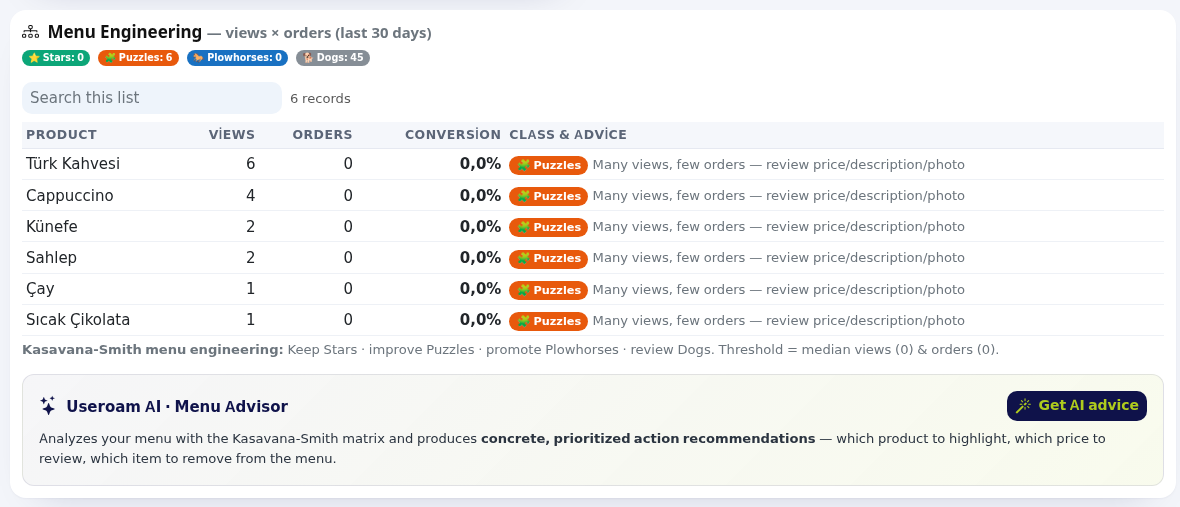Click the Sahlep product name
This screenshot has height=507, width=1180.
51,258
